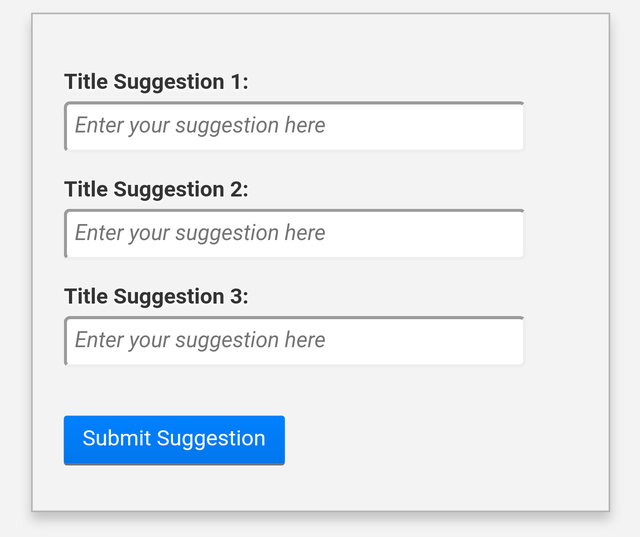Click the word "here" in first input placeholder
This screenshot has height=537, width=640.
[x=305, y=126]
